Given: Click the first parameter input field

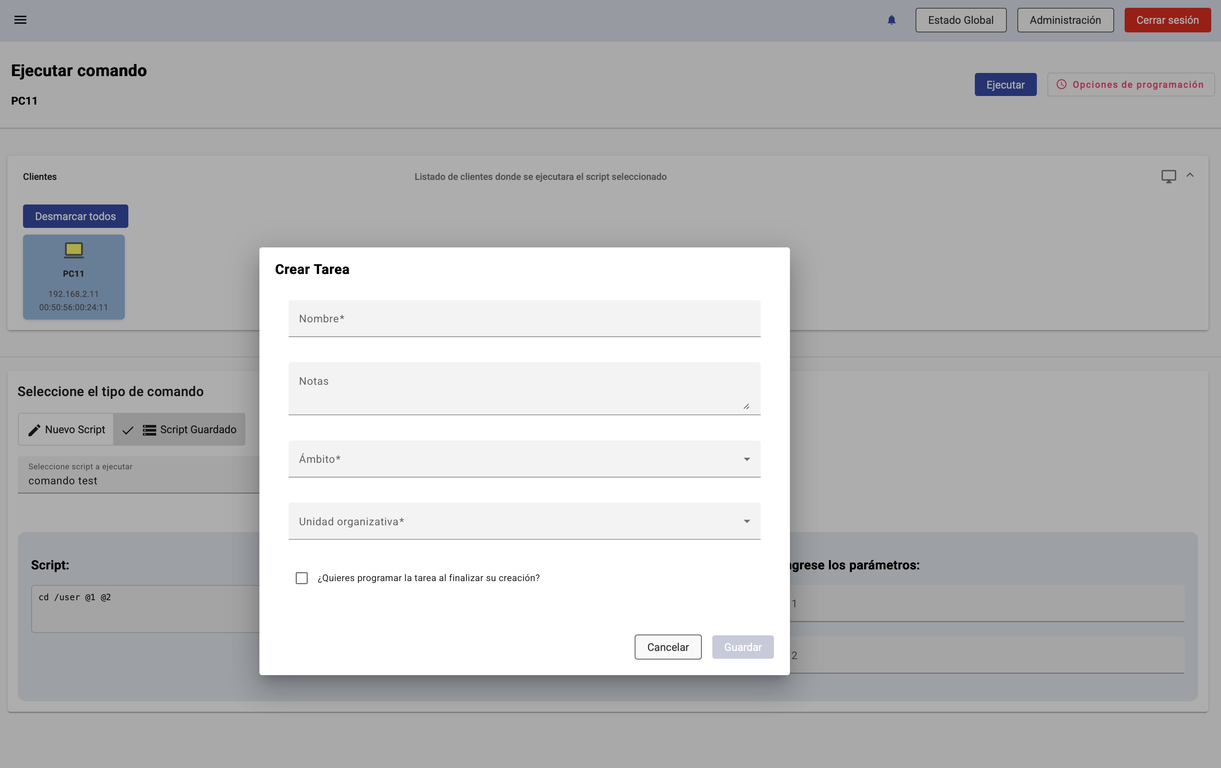Looking at the screenshot, I should [985, 603].
